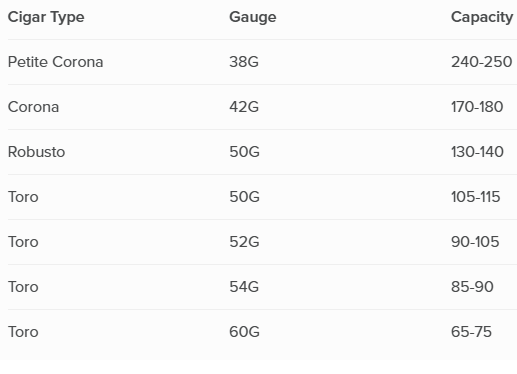This screenshot has width=517, height=374.
Task: Click the 54G gauge value
Action: pos(244,287)
